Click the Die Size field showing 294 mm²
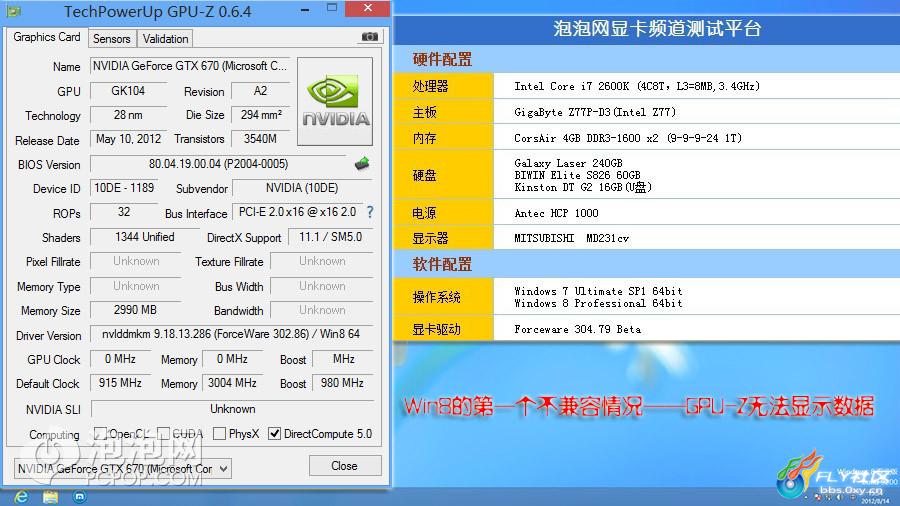The height and width of the screenshot is (506, 900). point(261,115)
